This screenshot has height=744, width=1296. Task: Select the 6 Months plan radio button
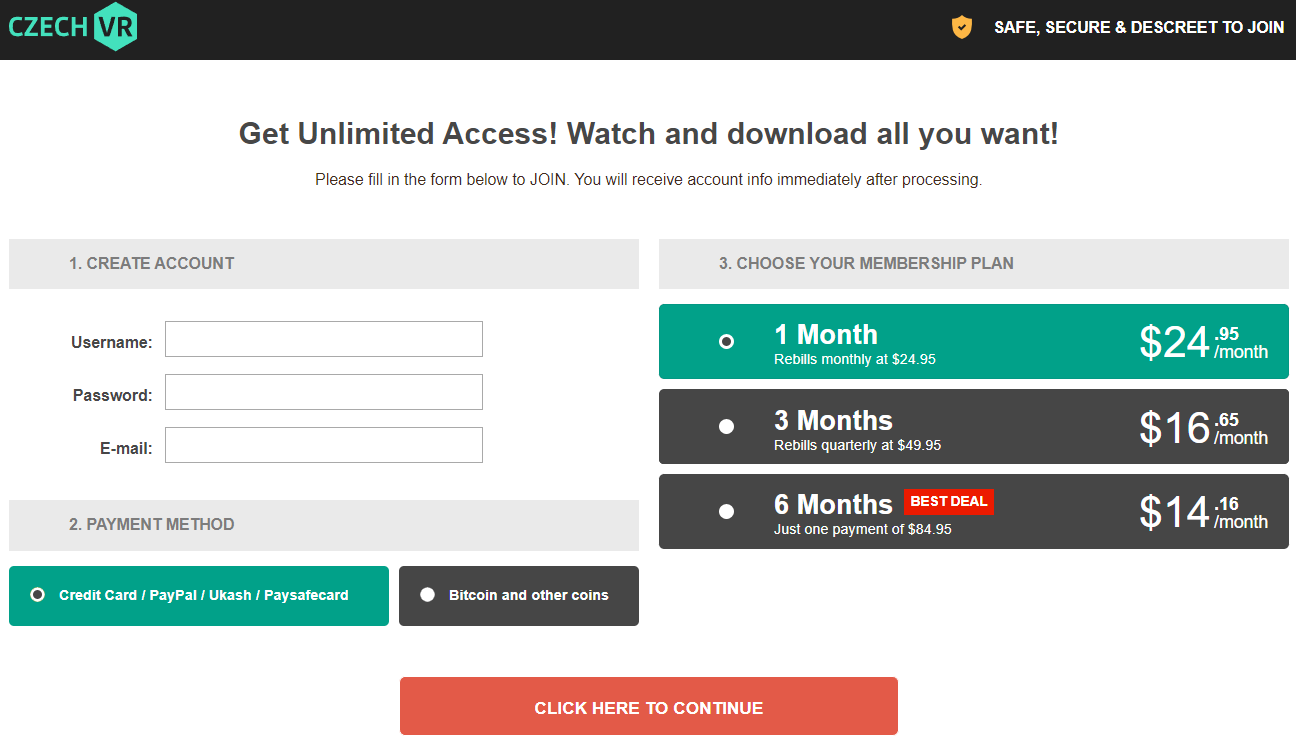[x=727, y=512]
